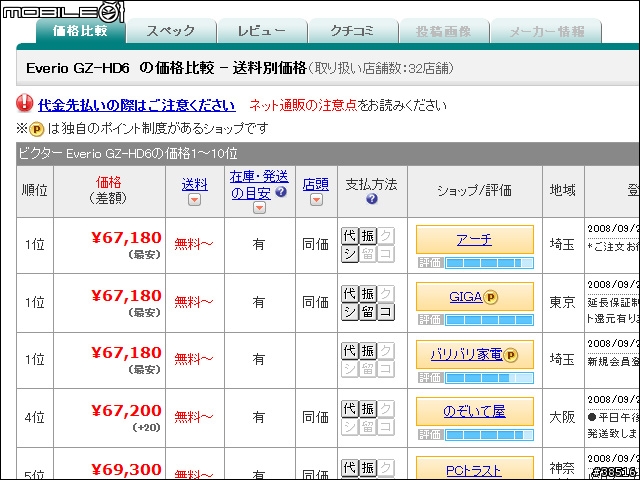Click シ payment icon in アーチ row

[x=350, y=254]
